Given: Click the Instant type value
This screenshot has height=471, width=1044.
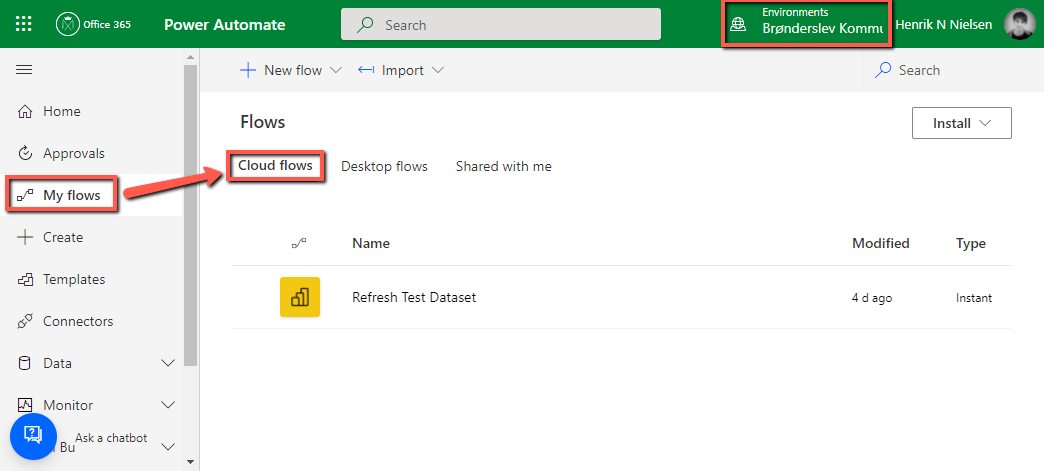Looking at the screenshot, I should 974,298.
